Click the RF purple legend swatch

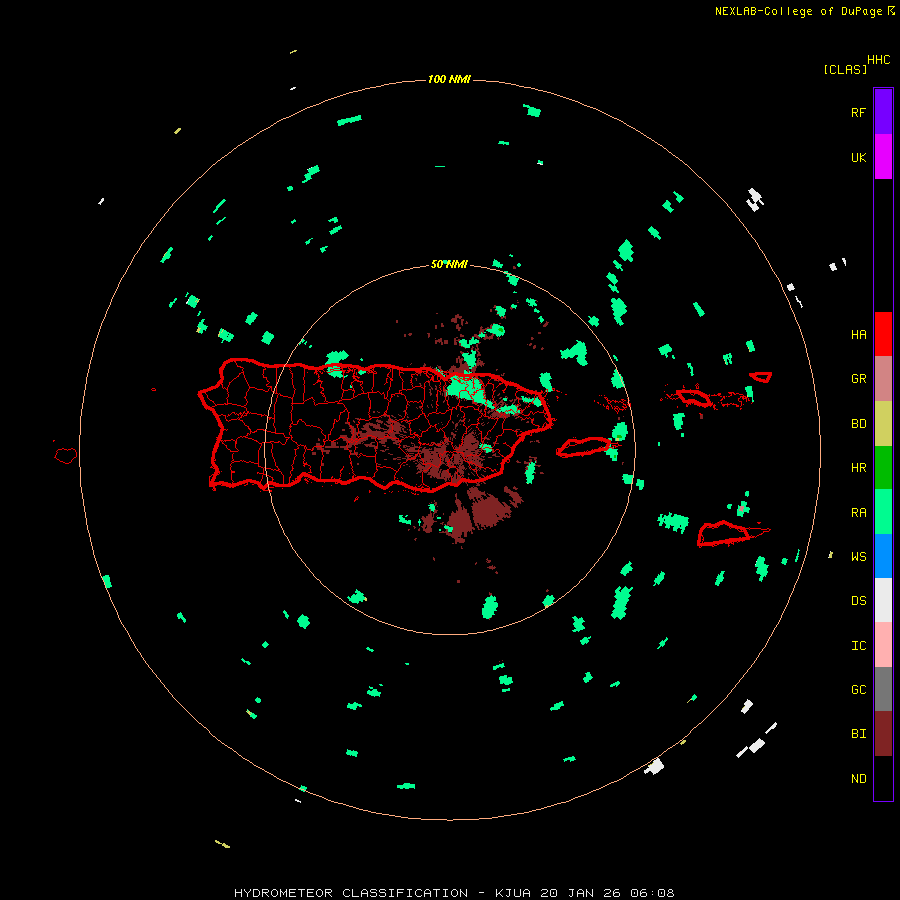(x=883, y=112)
